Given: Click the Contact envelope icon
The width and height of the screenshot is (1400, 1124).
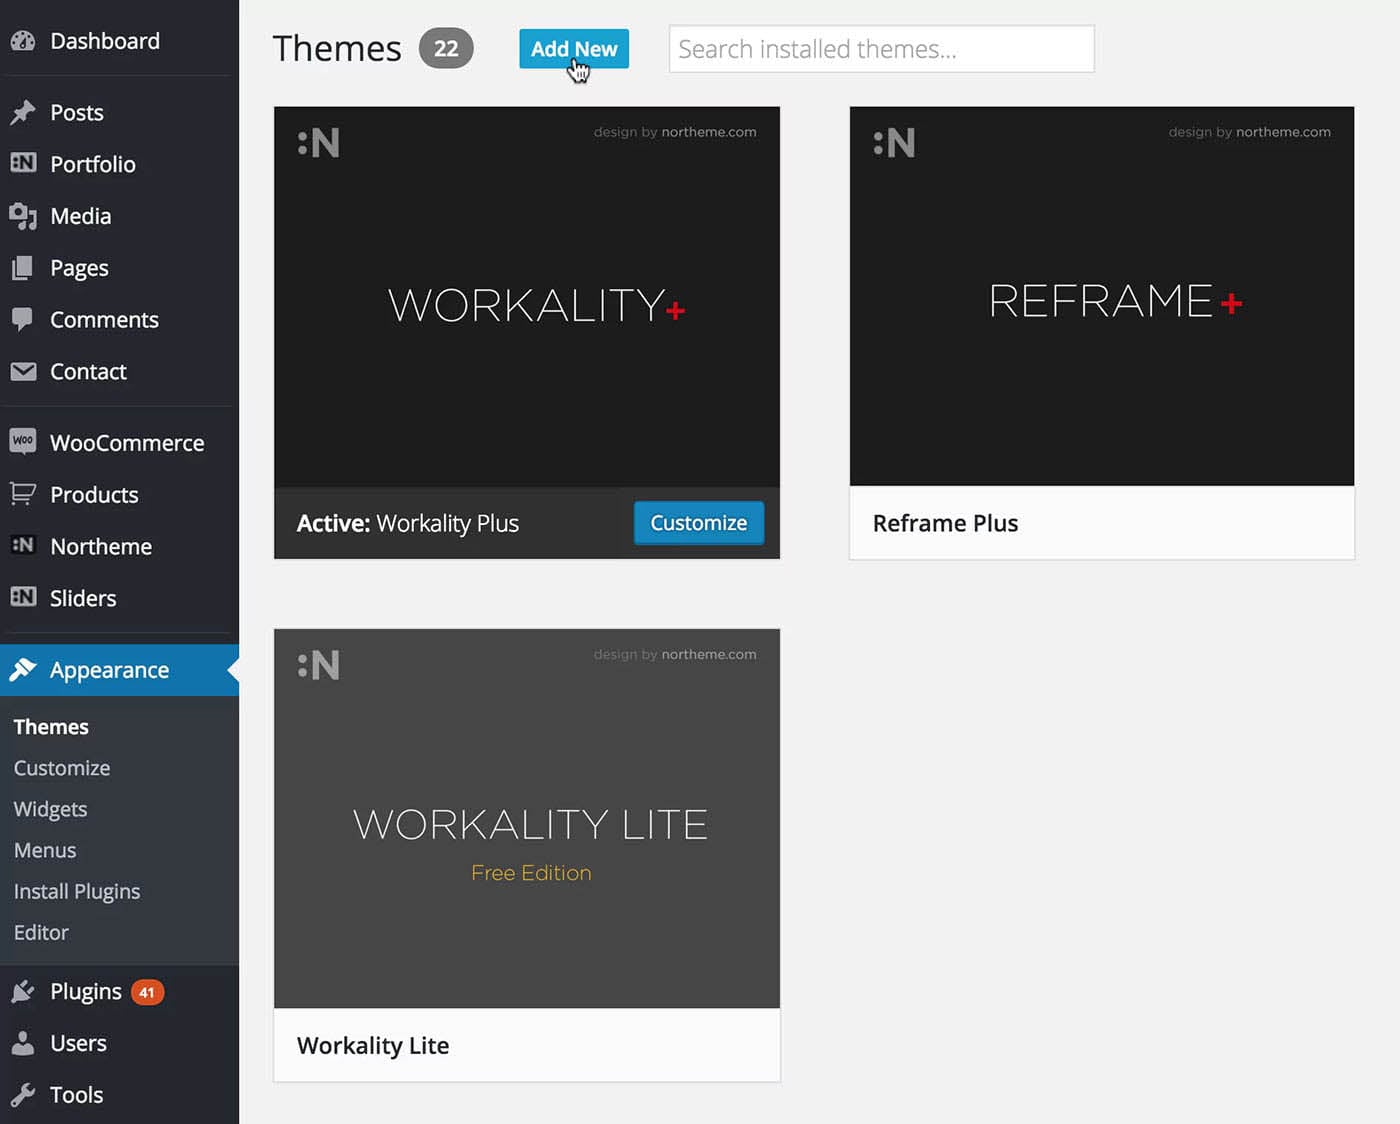Looking at the screenshot, I should (23, 371).
